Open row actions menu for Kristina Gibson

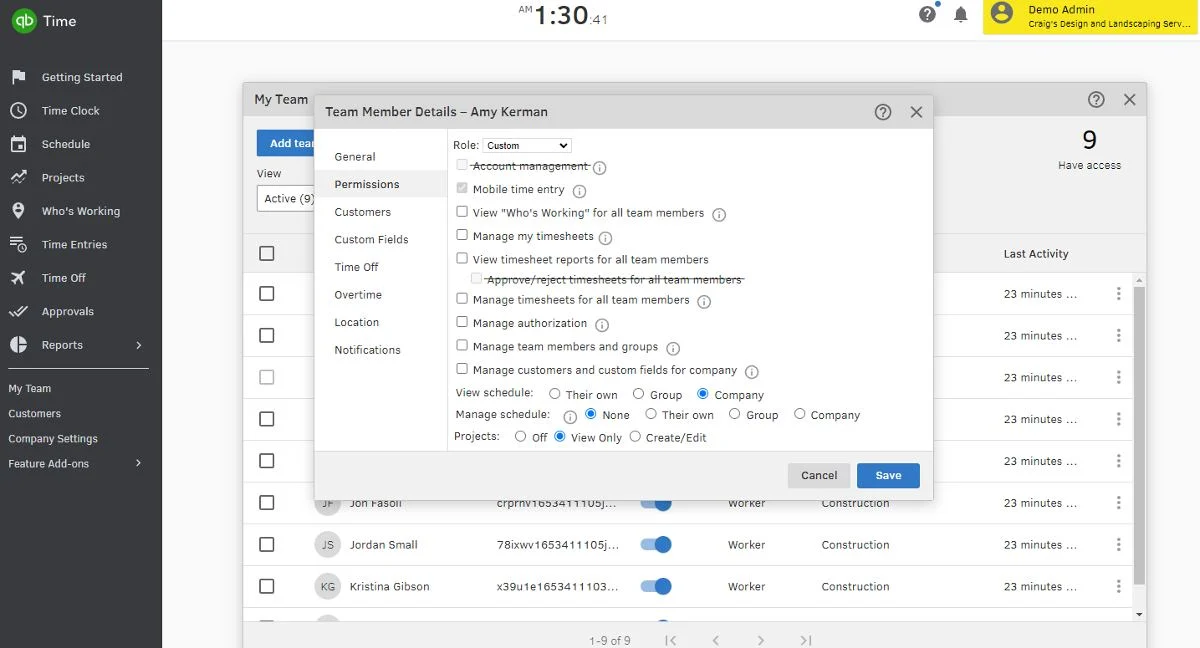[1119, 587]
